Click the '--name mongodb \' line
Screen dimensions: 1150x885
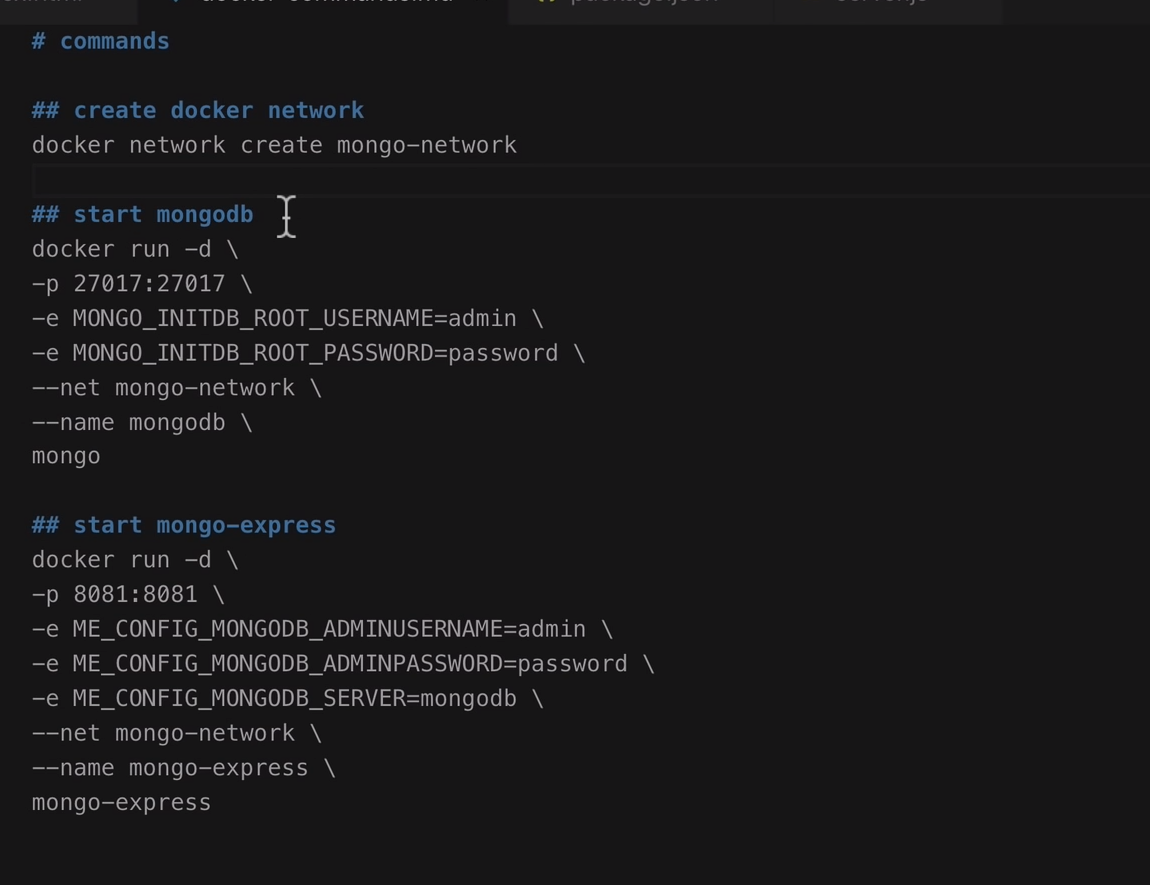(x=142, y=422)
